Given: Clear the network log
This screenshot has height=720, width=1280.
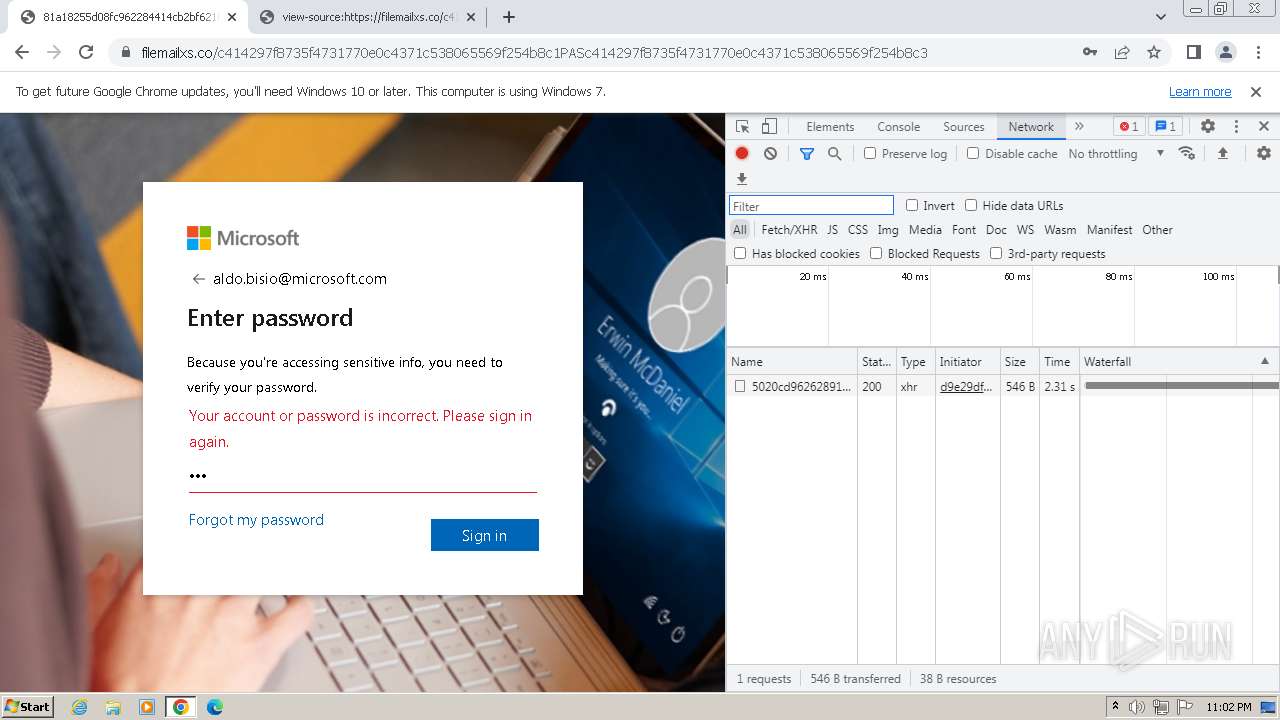Looking at the screenshot, I should [770, 153].
